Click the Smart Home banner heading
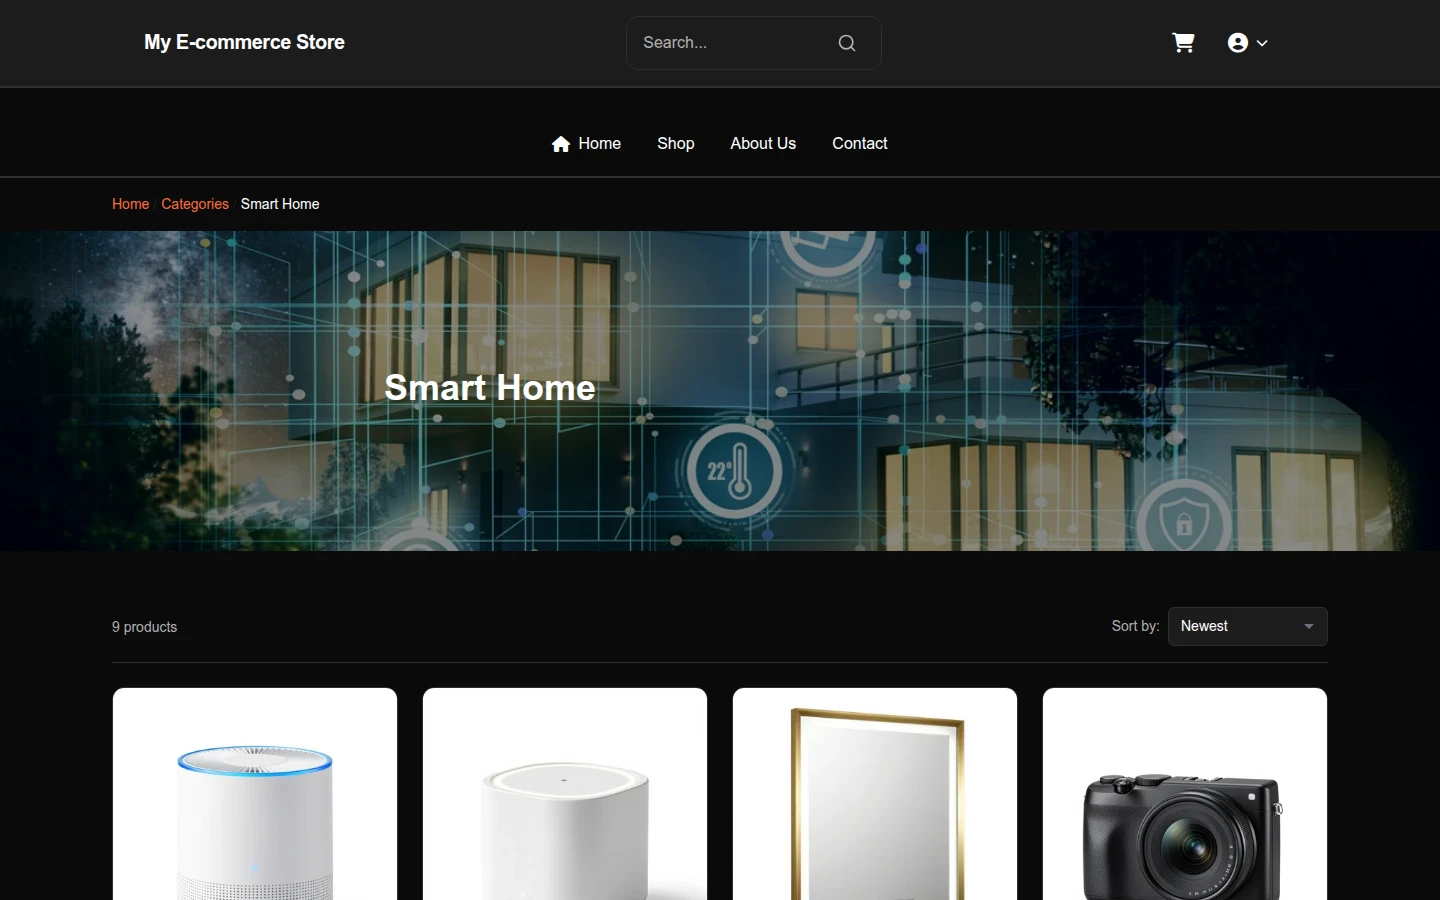Screen dimensions: 1440x900 (490, 388)
